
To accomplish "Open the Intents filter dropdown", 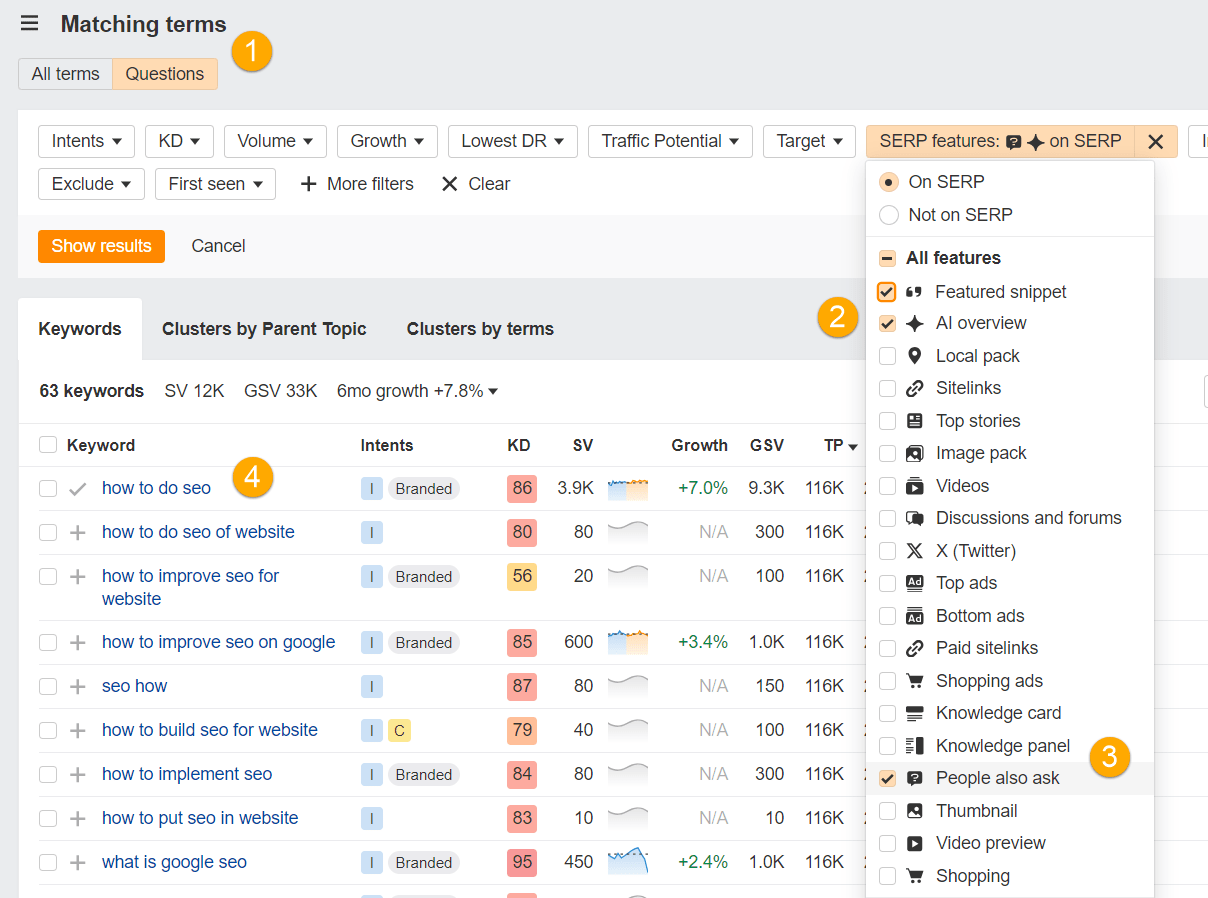I will coord(86,141).
